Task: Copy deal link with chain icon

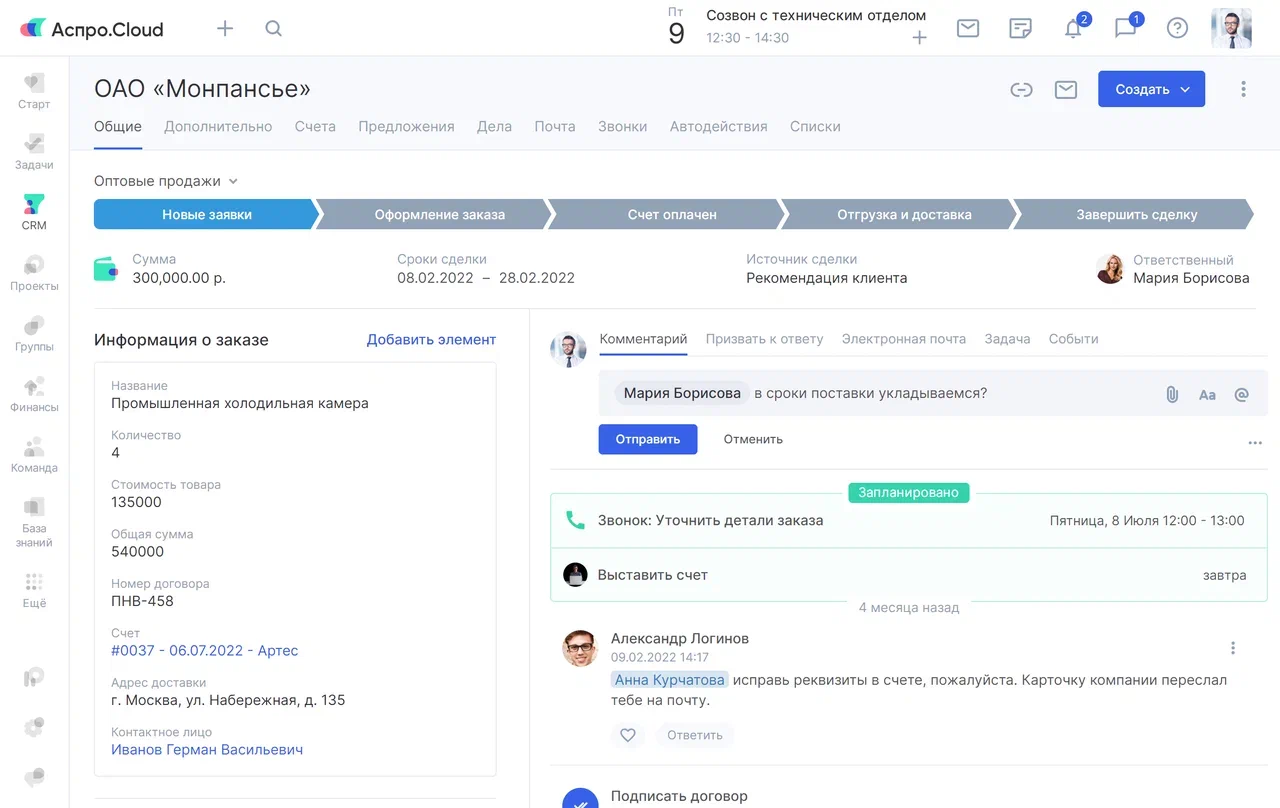Action: 1020,90
